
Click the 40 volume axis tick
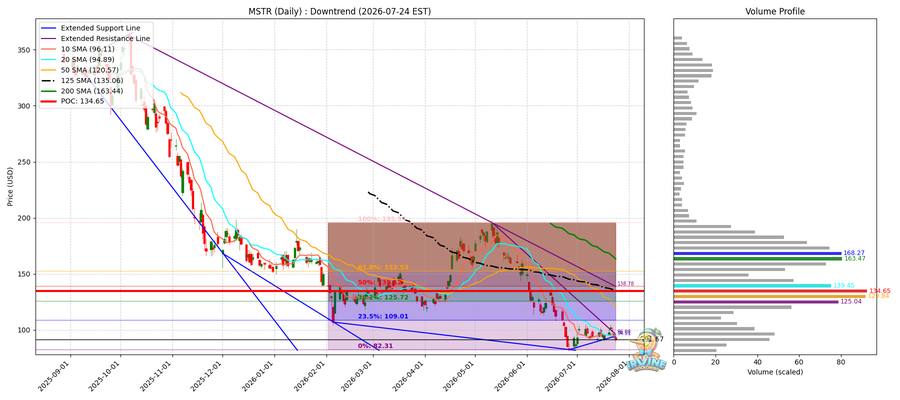(758, 363)
